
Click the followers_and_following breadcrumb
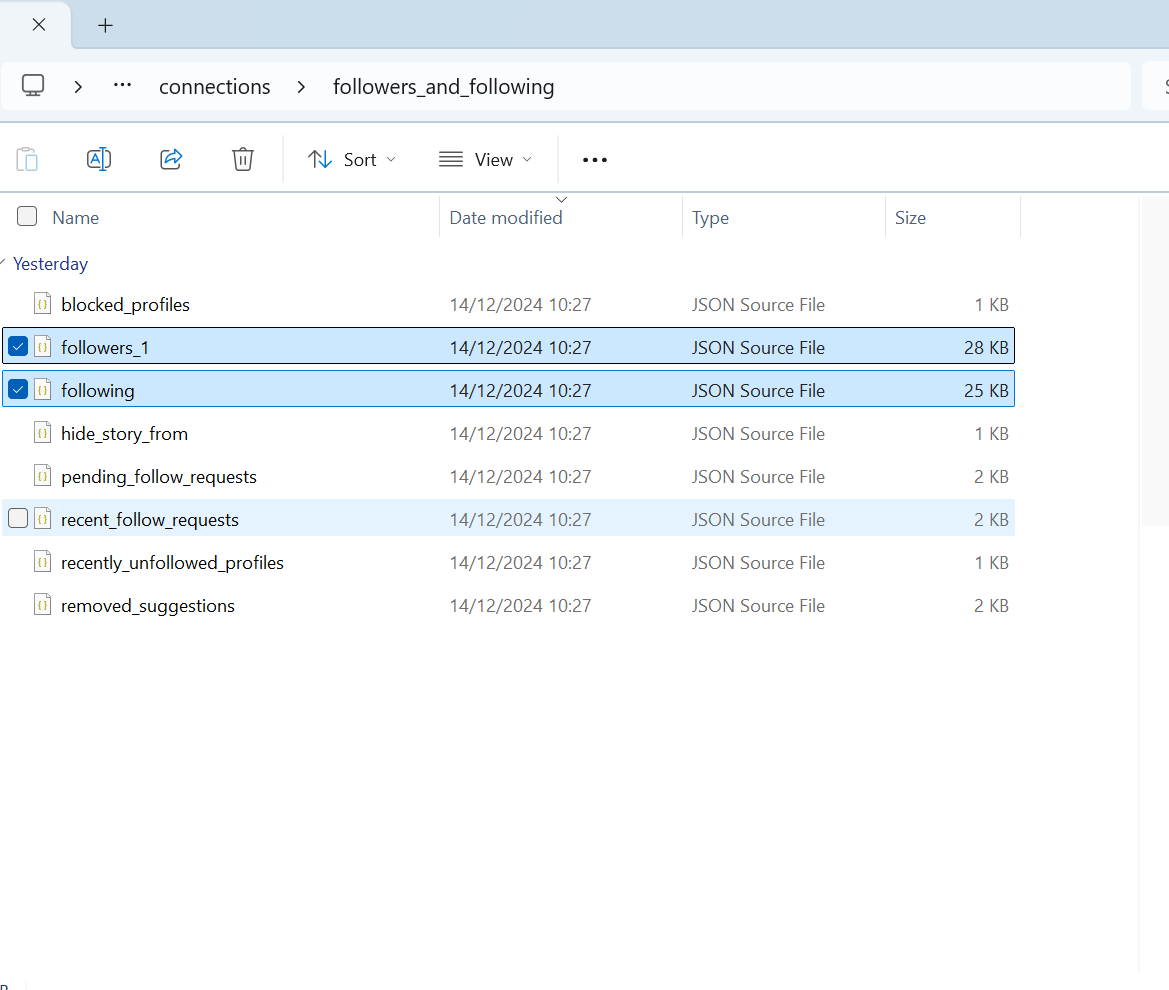444,86
